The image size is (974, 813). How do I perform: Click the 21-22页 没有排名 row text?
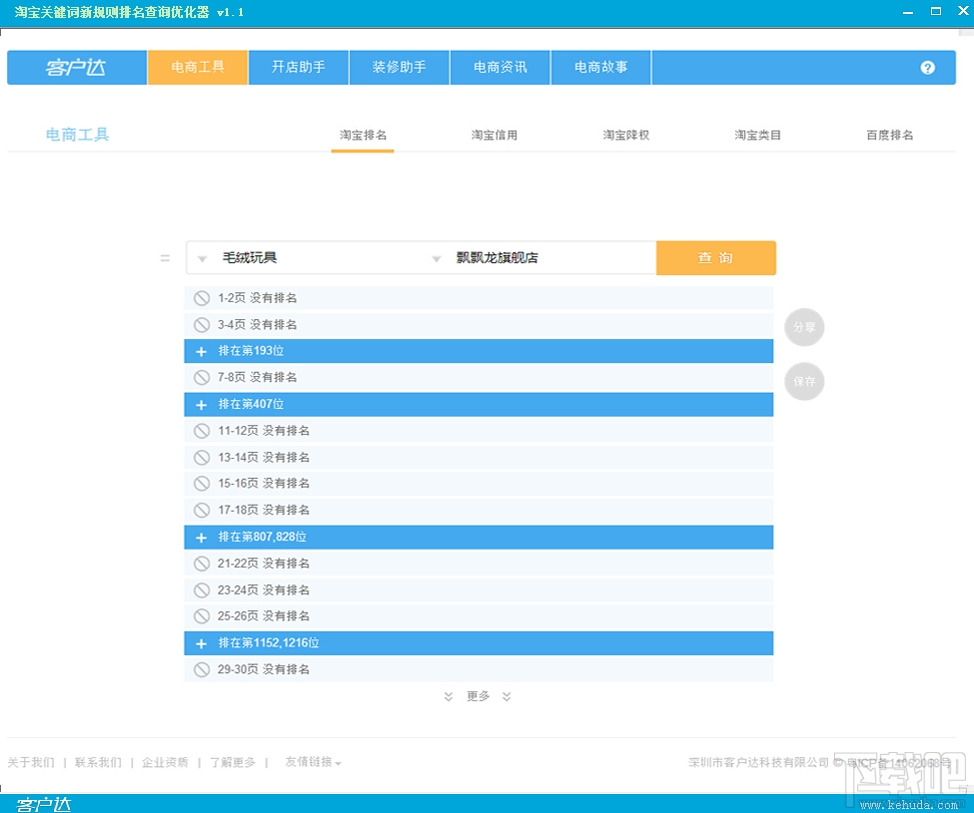coord(263,564)
